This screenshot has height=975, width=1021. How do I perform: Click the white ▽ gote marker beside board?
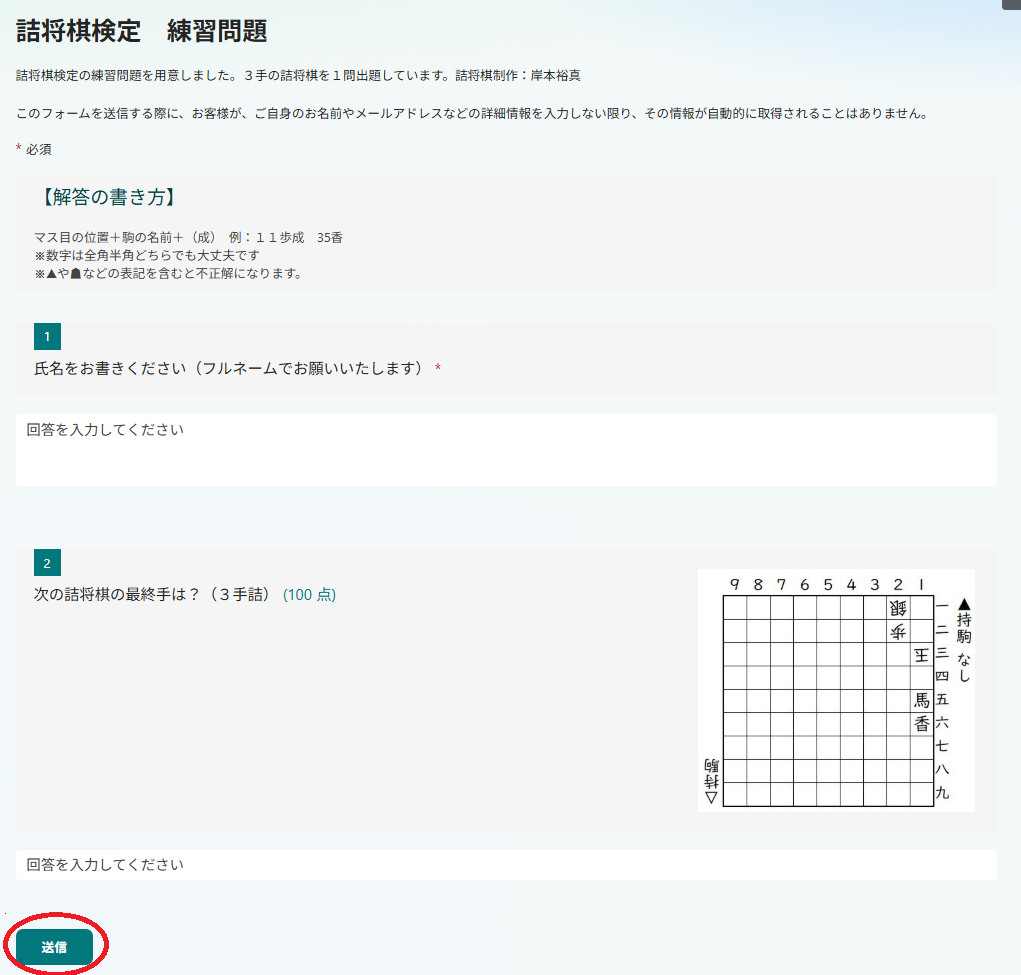pyautogui.click(x=711, y=798)
